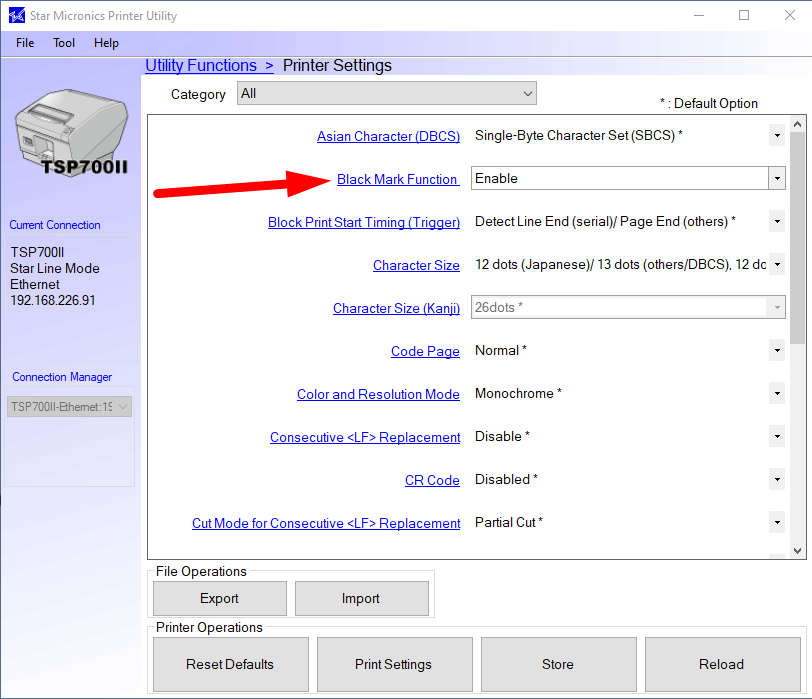Click the 'Printer Settings' breadcrumb text
This screenshot has height=699, width=812.
pyautogui.click(x=337, y=65)
